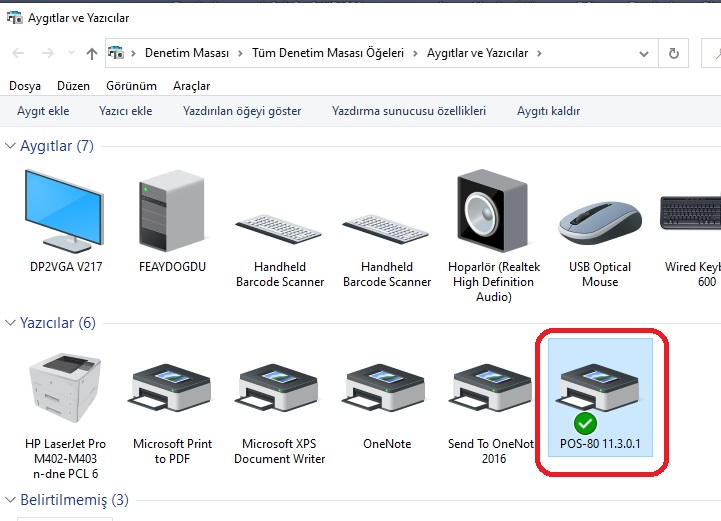
Task: Click Aygıtı kaldır in the toolbar
Action: [547, 111]
